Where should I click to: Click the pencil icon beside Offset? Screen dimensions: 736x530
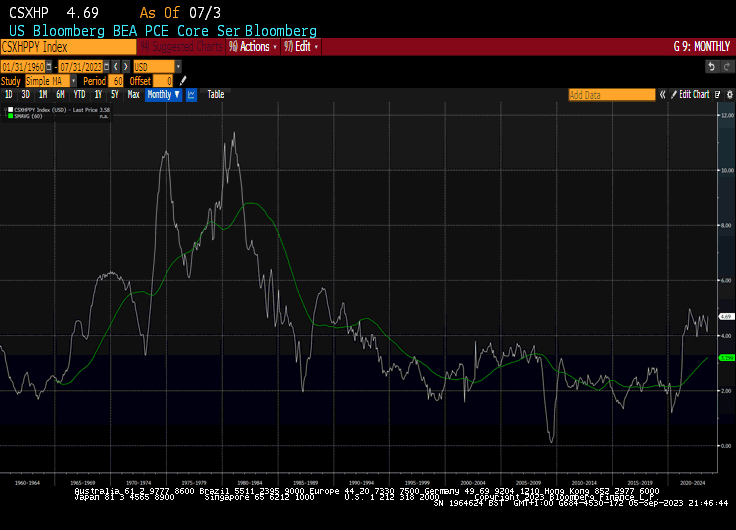183,80
